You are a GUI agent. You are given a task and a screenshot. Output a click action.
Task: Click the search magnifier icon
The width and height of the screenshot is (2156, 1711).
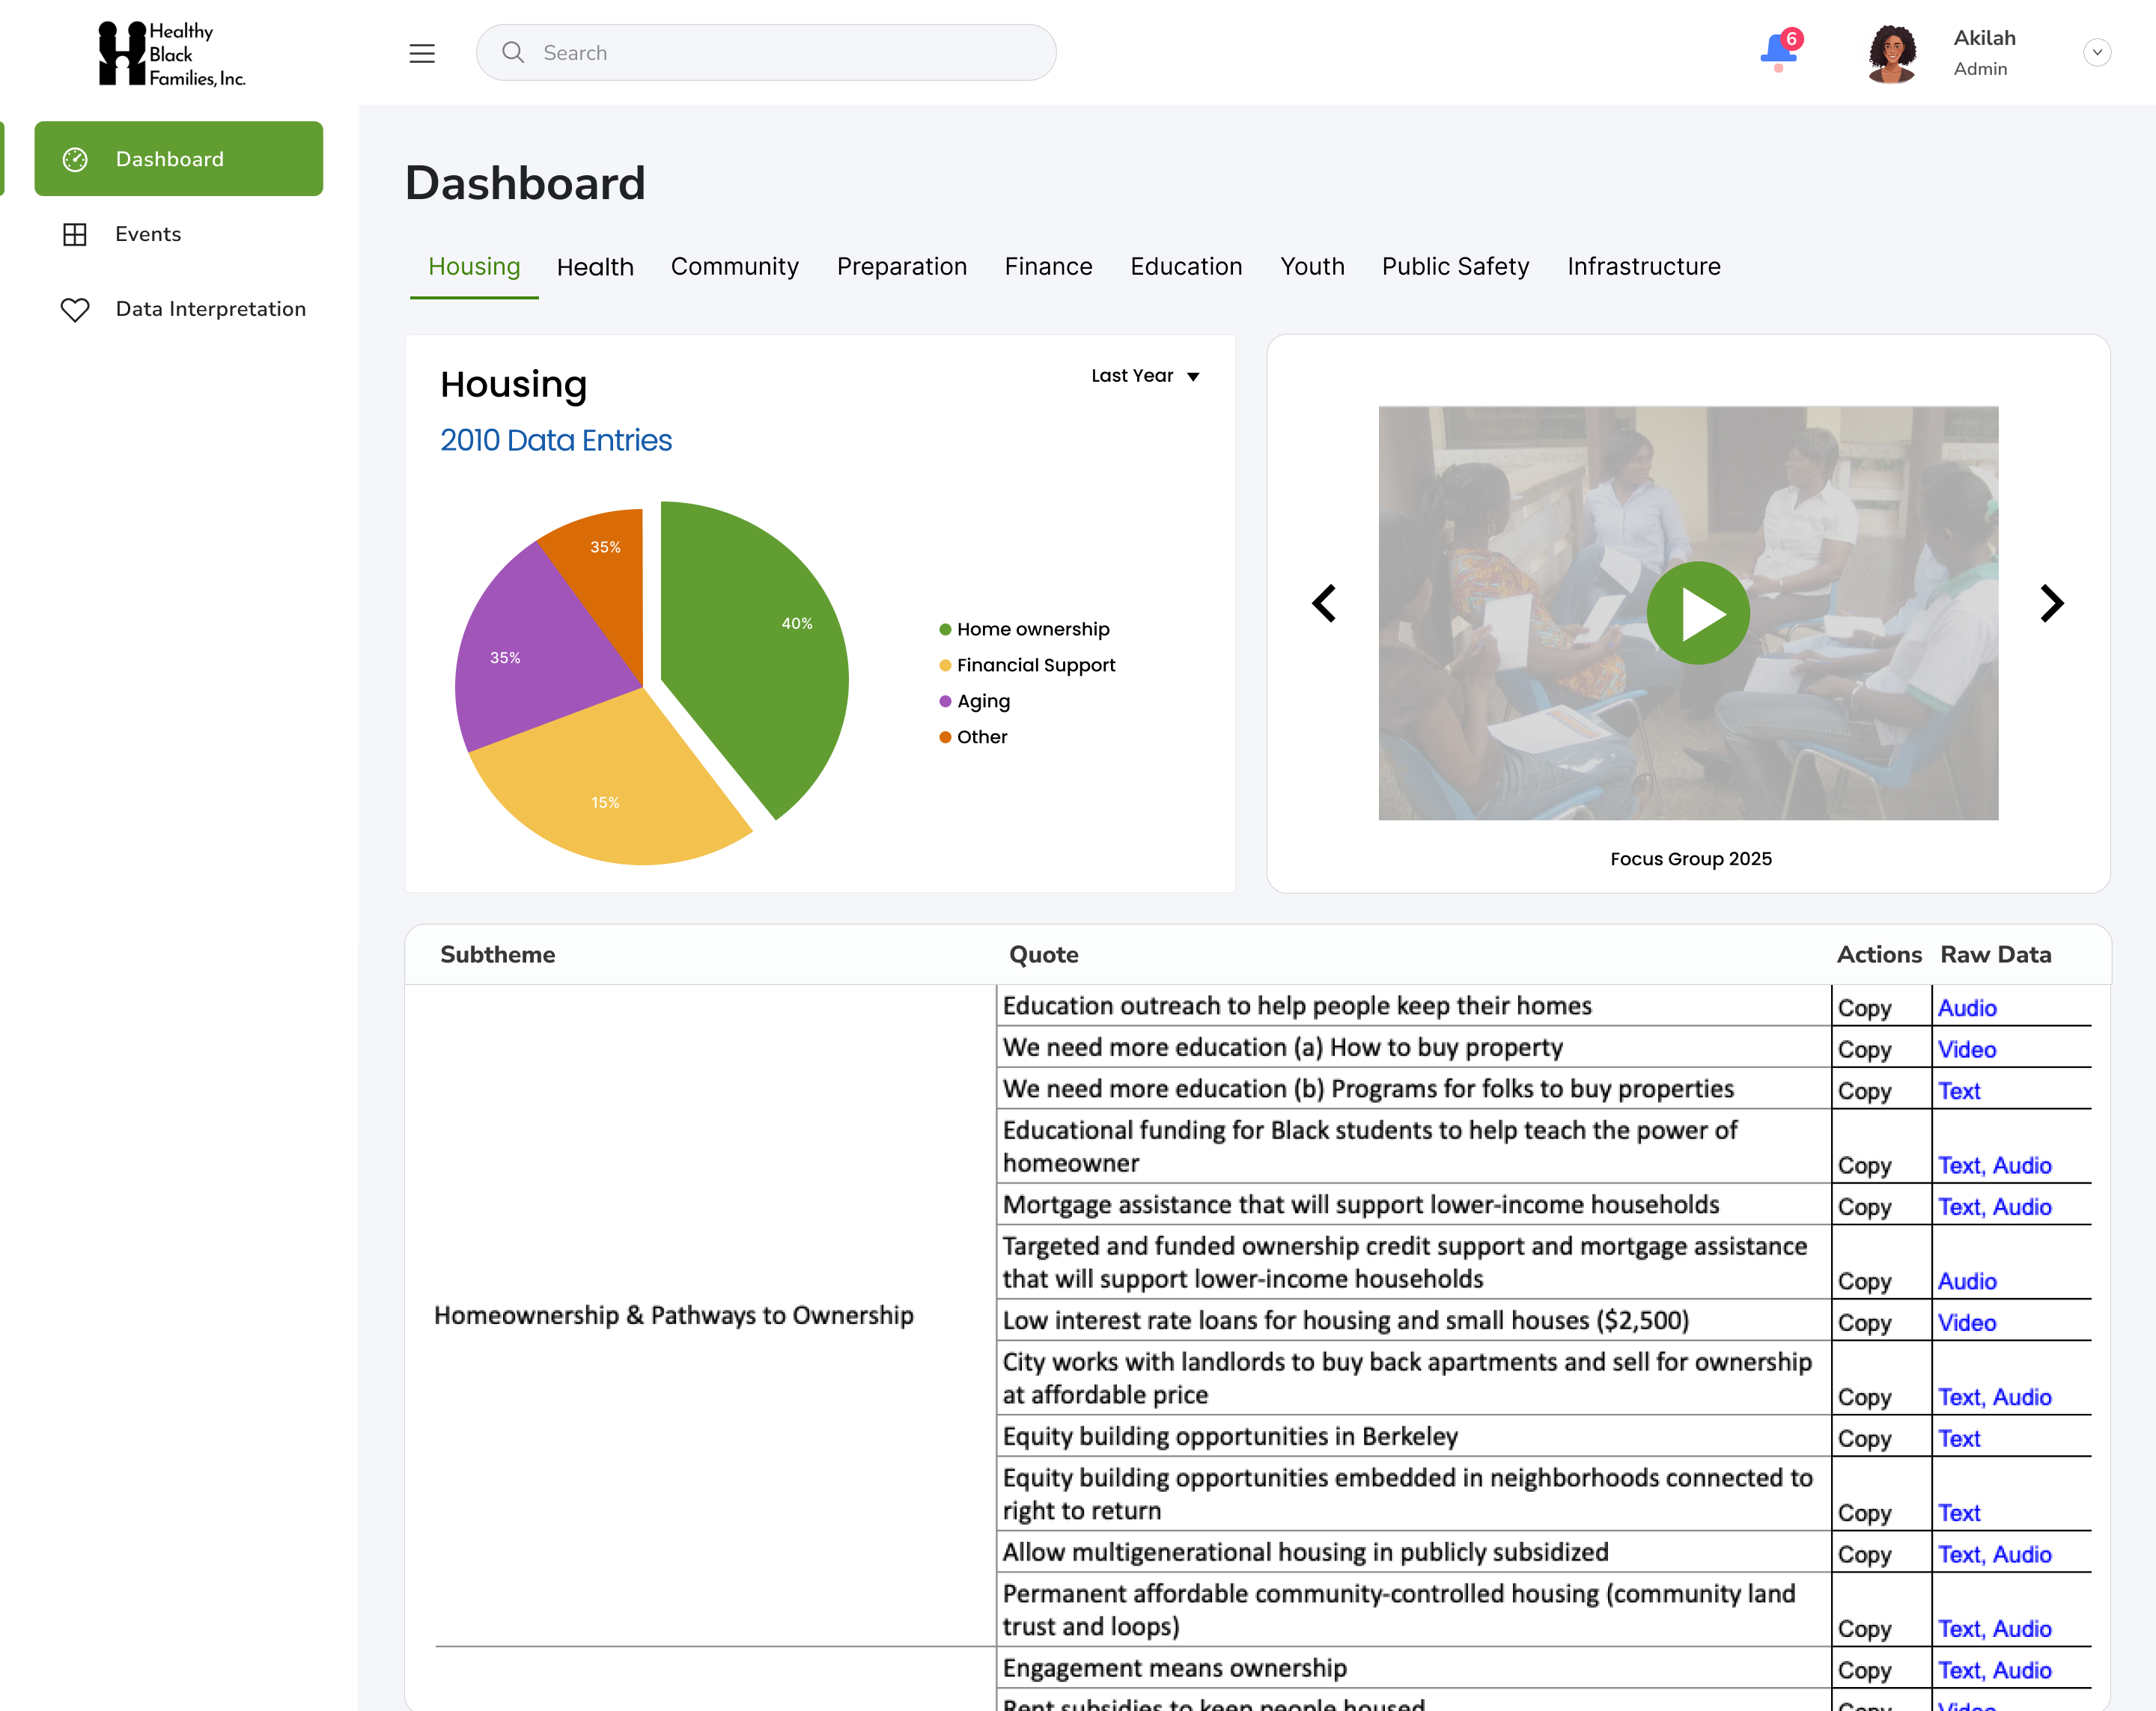513,52
